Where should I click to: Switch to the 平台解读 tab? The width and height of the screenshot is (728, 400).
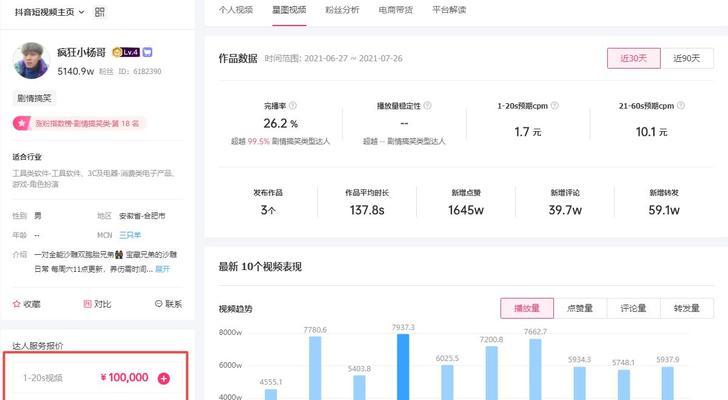point(449,10)
